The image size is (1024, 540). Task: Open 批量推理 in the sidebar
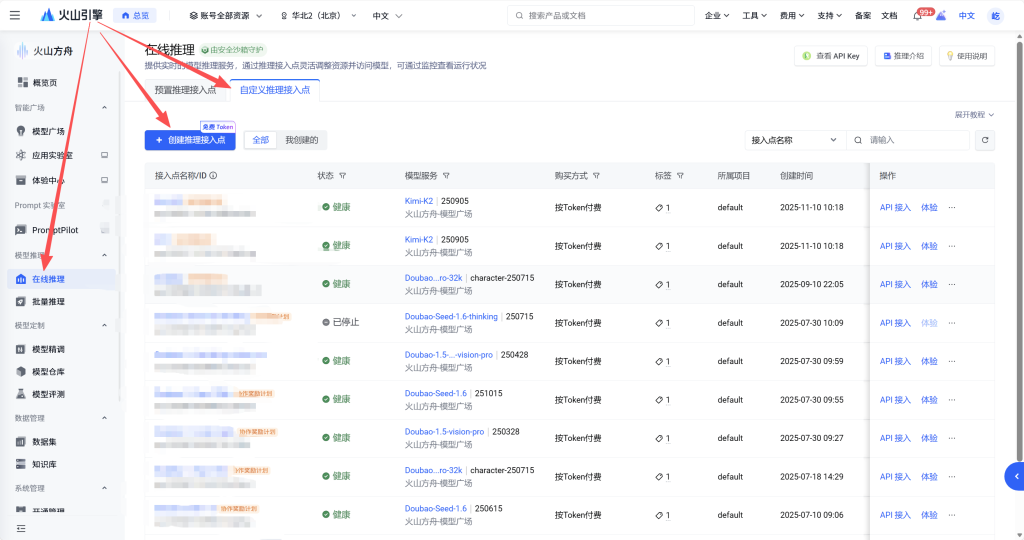click(x=48, y=301)
